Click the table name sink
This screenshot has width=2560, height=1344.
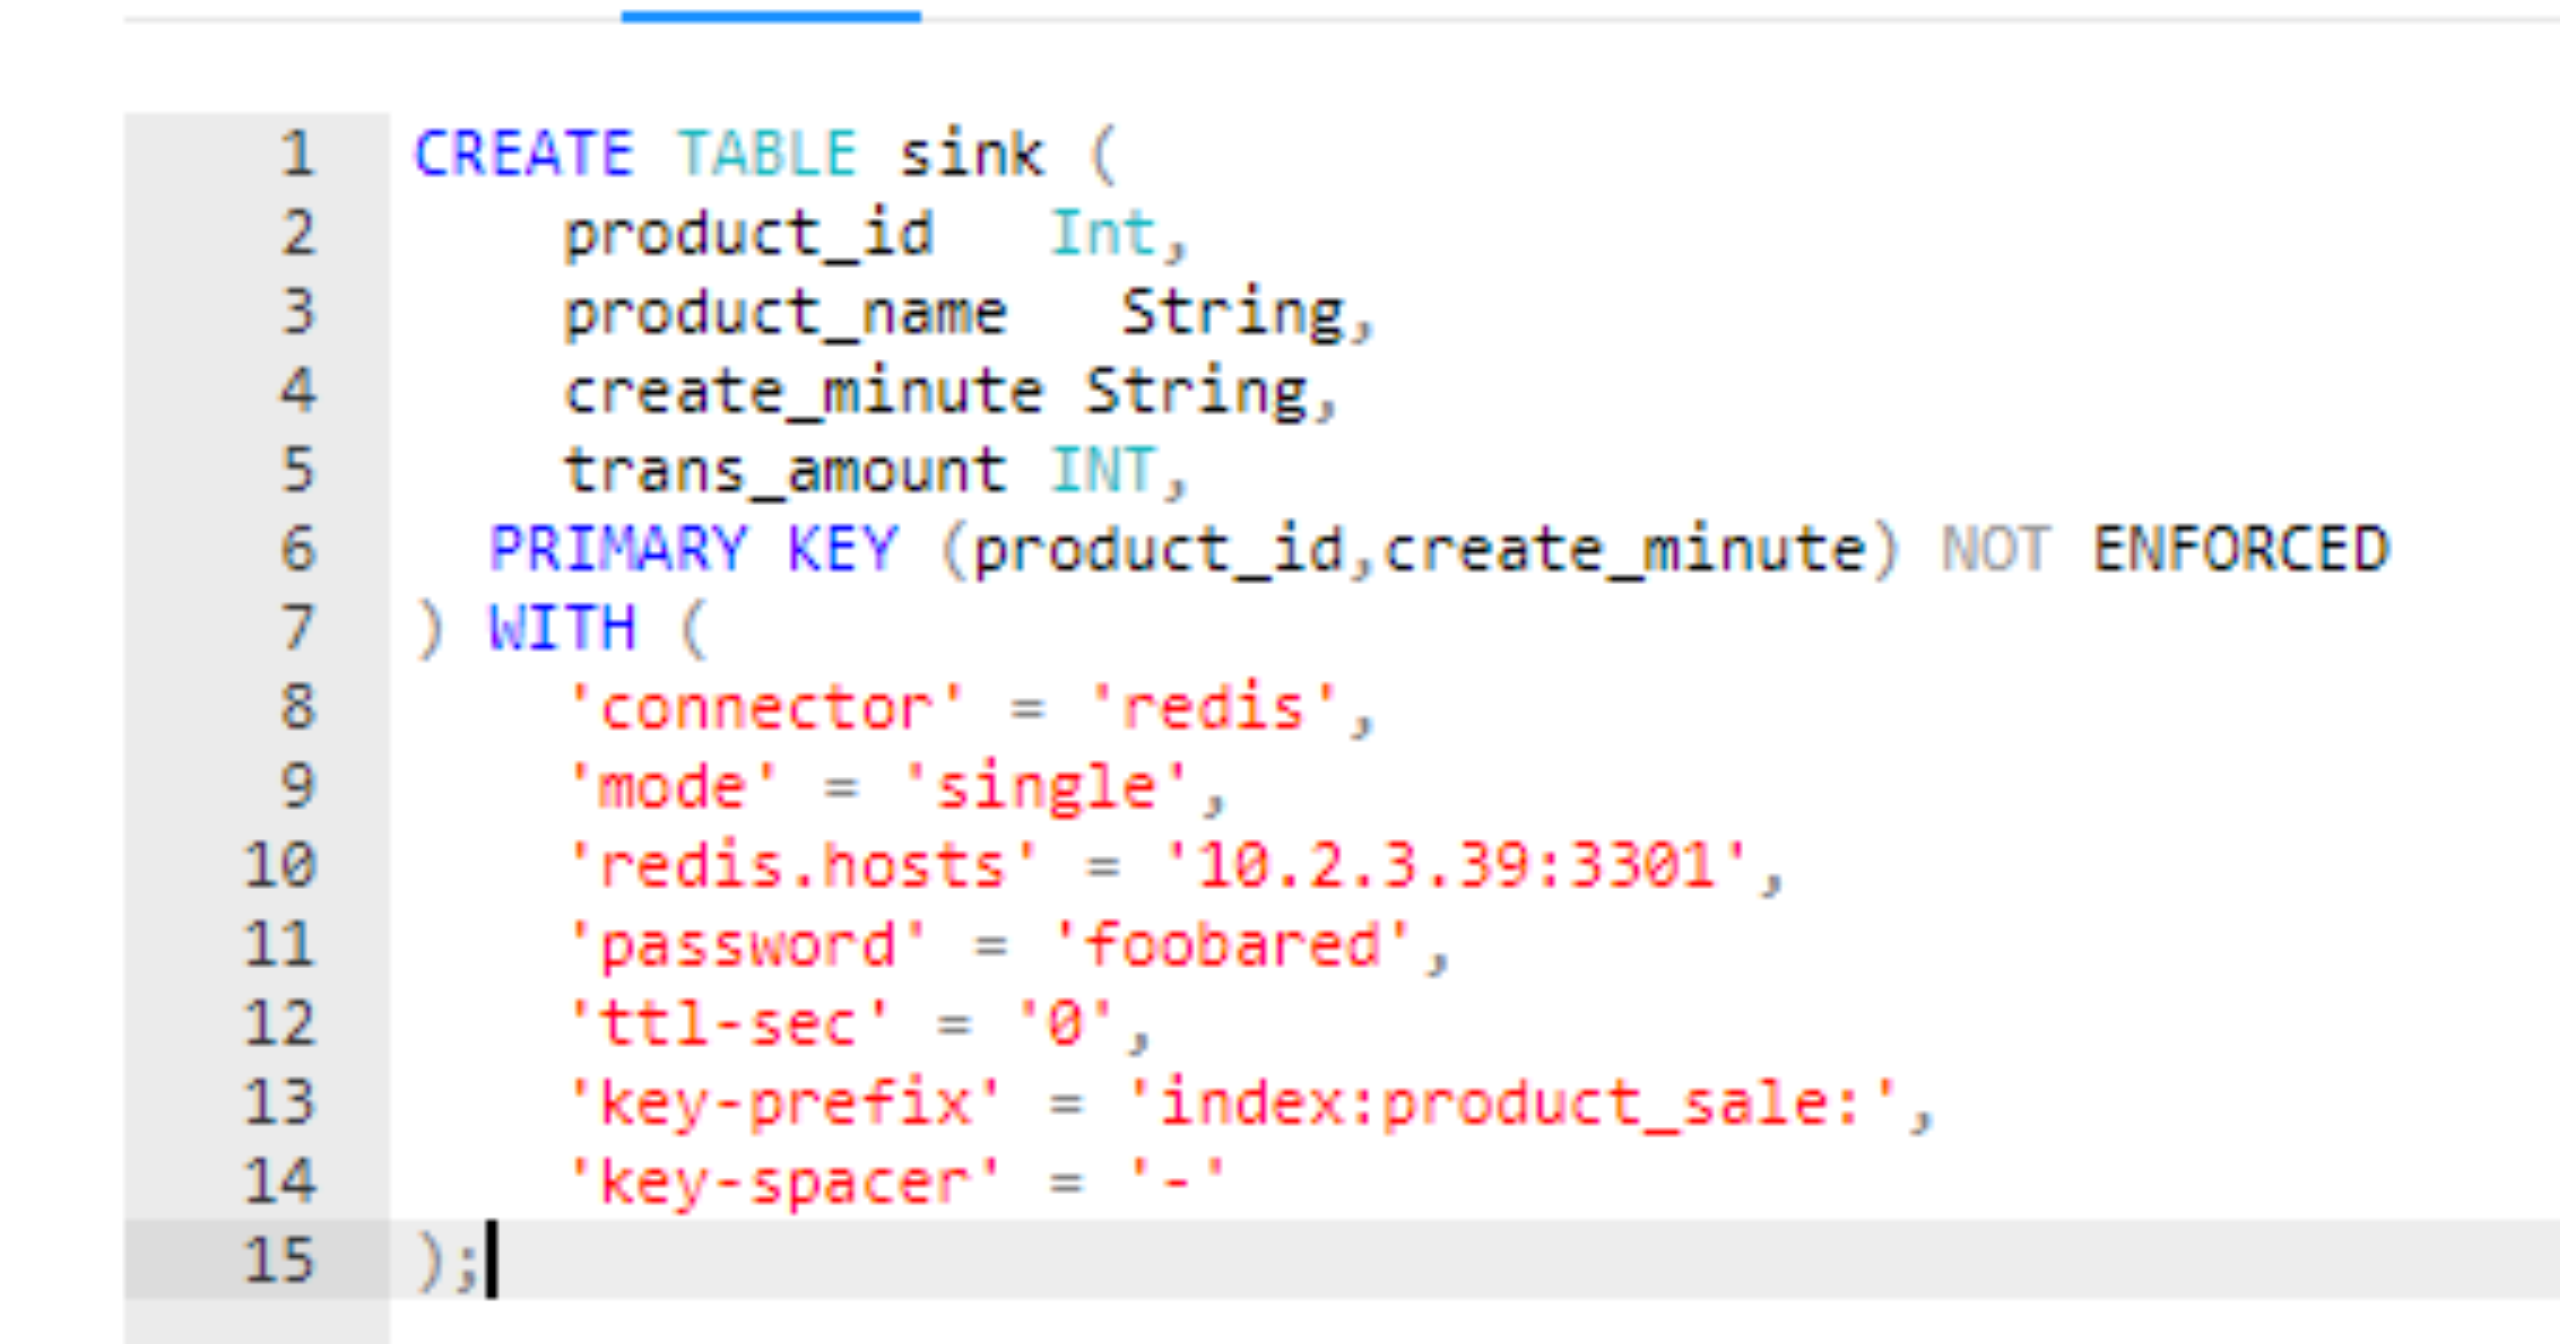[x=970, y=154]
